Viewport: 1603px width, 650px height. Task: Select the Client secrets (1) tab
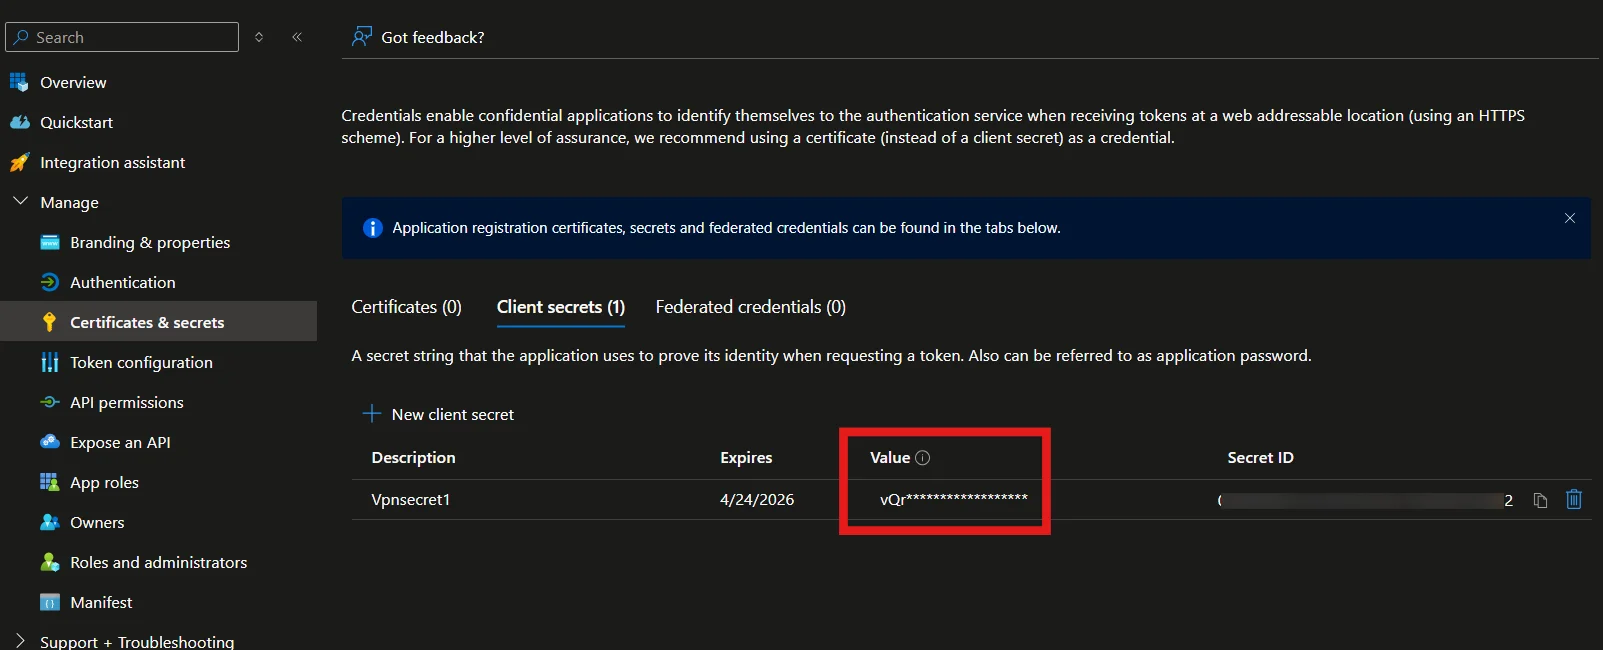[x=561, y=307]
